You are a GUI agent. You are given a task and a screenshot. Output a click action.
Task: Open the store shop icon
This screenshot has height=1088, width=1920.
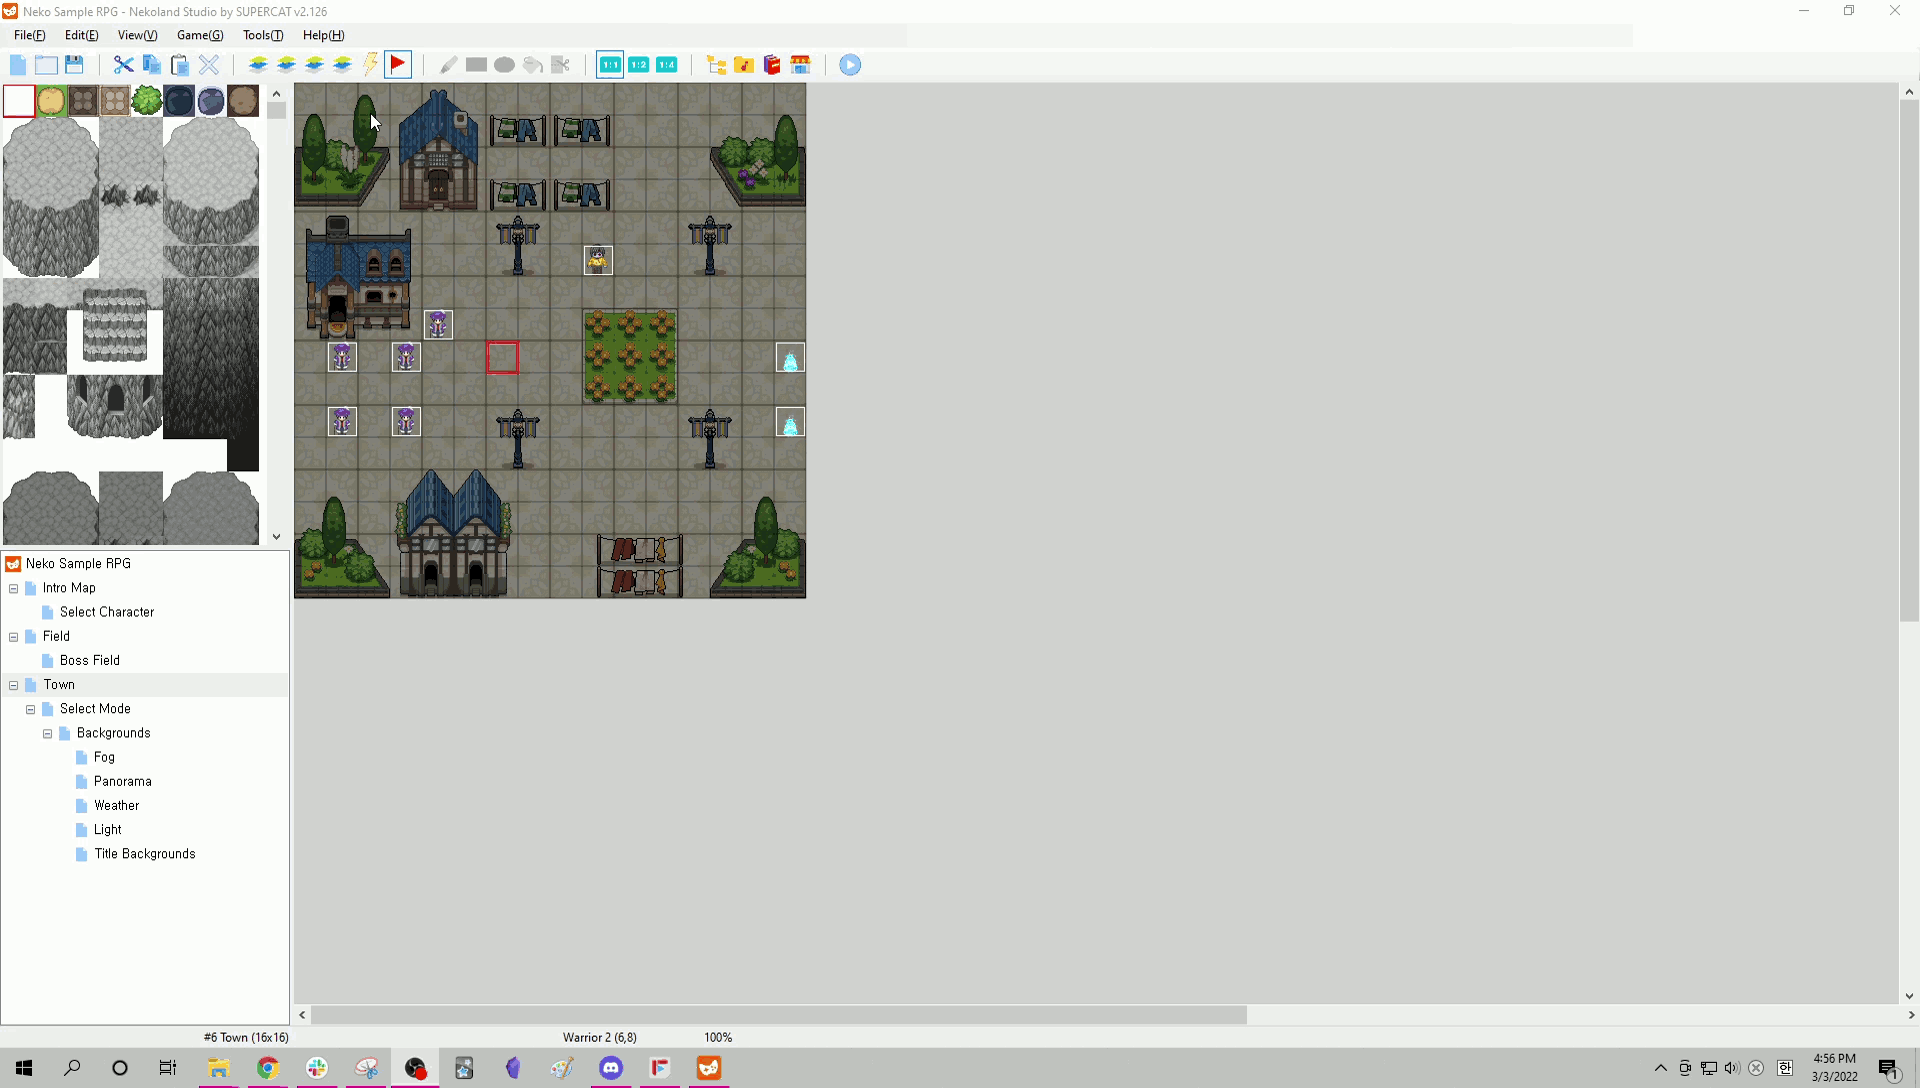click(800, 65)
